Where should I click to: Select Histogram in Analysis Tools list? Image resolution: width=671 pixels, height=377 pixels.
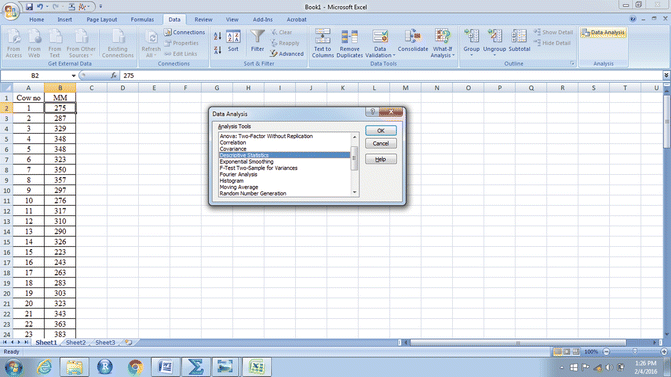(x=284, y=181)
